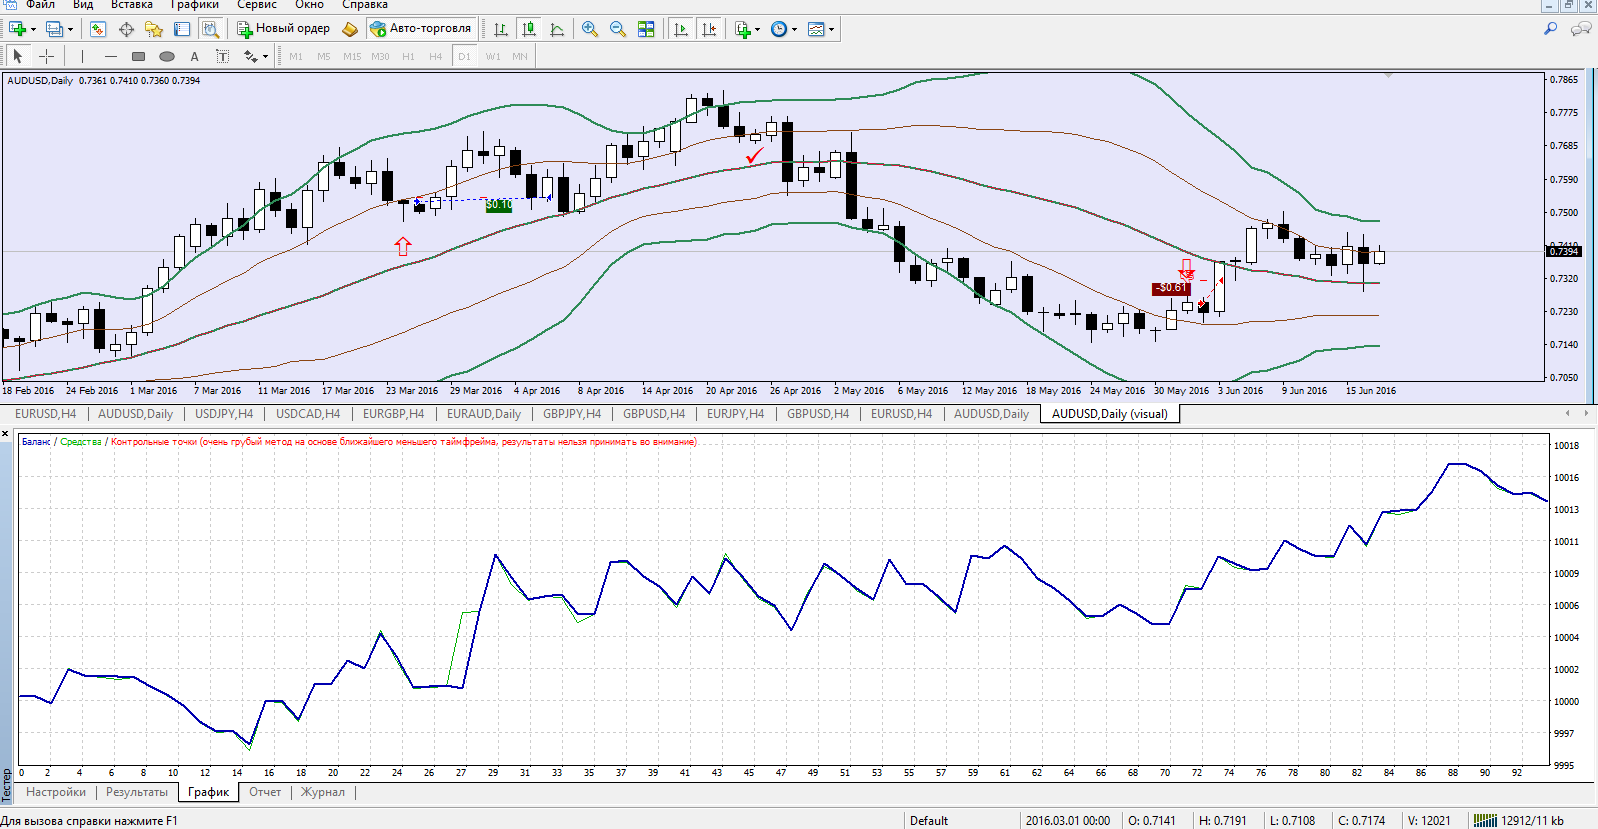Open the USDJPY,H4 chart tab
Screen dimensions: 1598x829
224,414
